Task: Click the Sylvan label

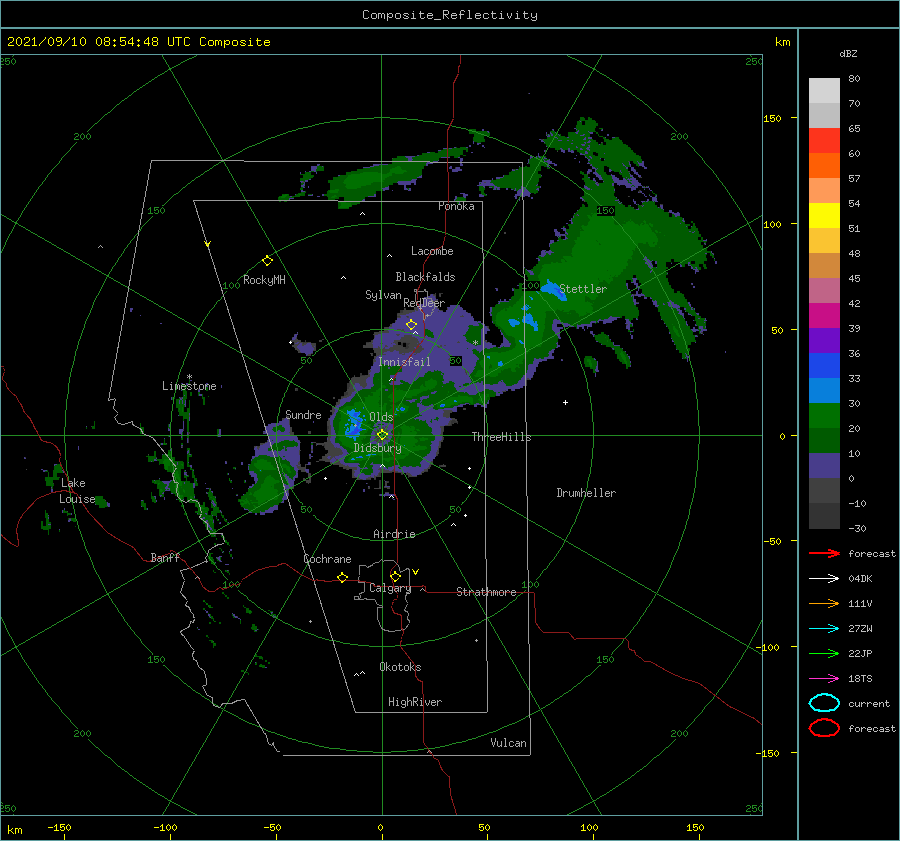Action: [383, 295]
